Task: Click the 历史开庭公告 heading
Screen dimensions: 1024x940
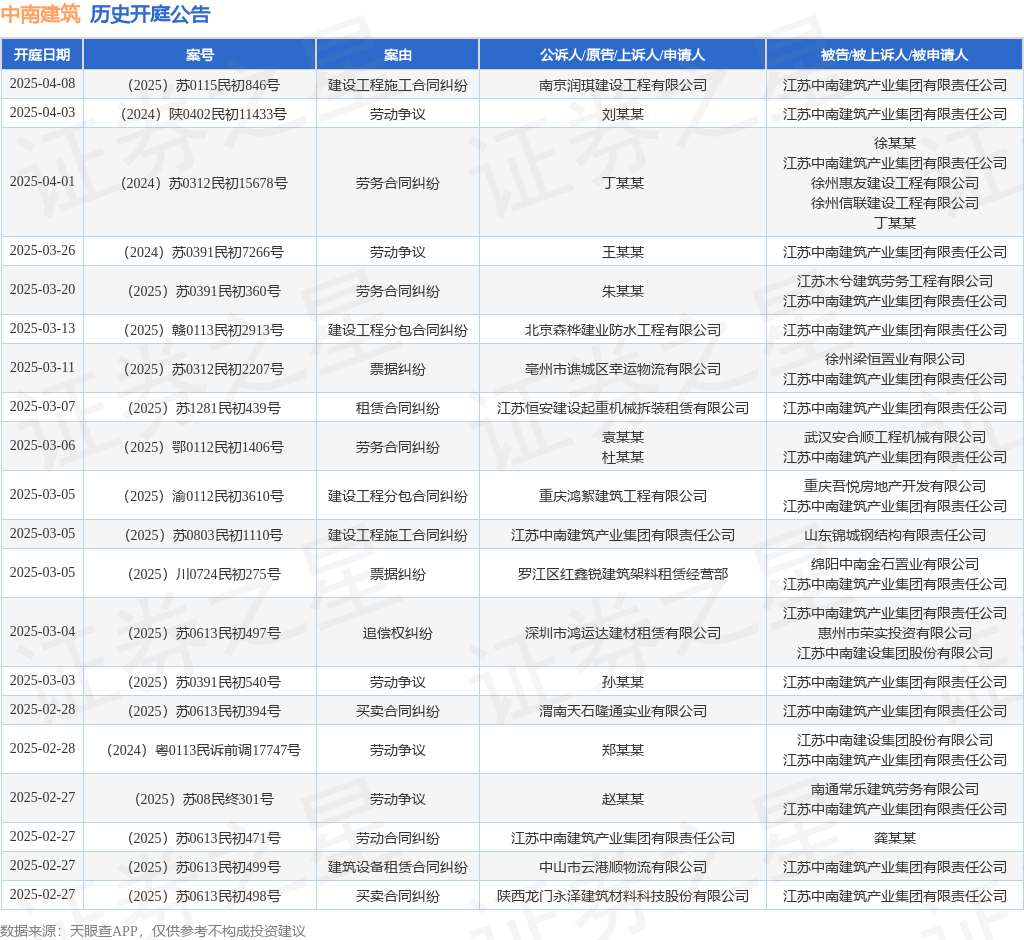Action: pos(150,14)
